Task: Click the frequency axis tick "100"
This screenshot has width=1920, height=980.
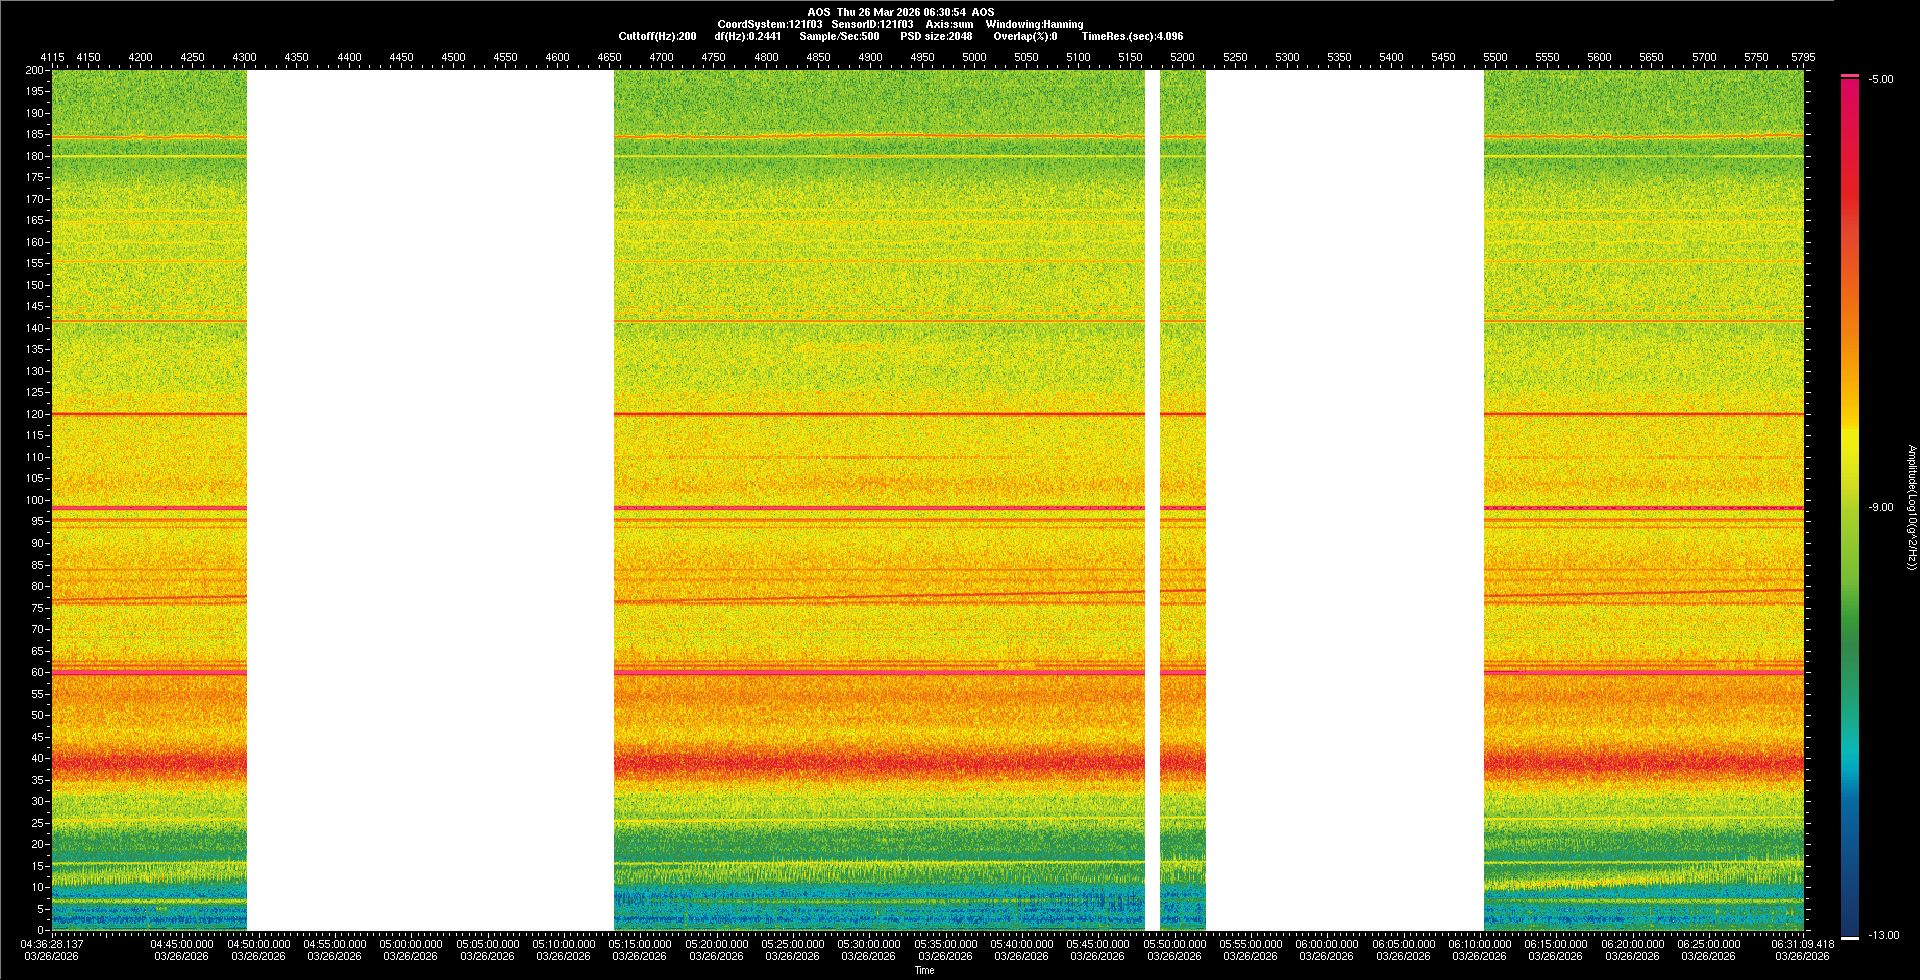Action: click(x=35, y=500)
